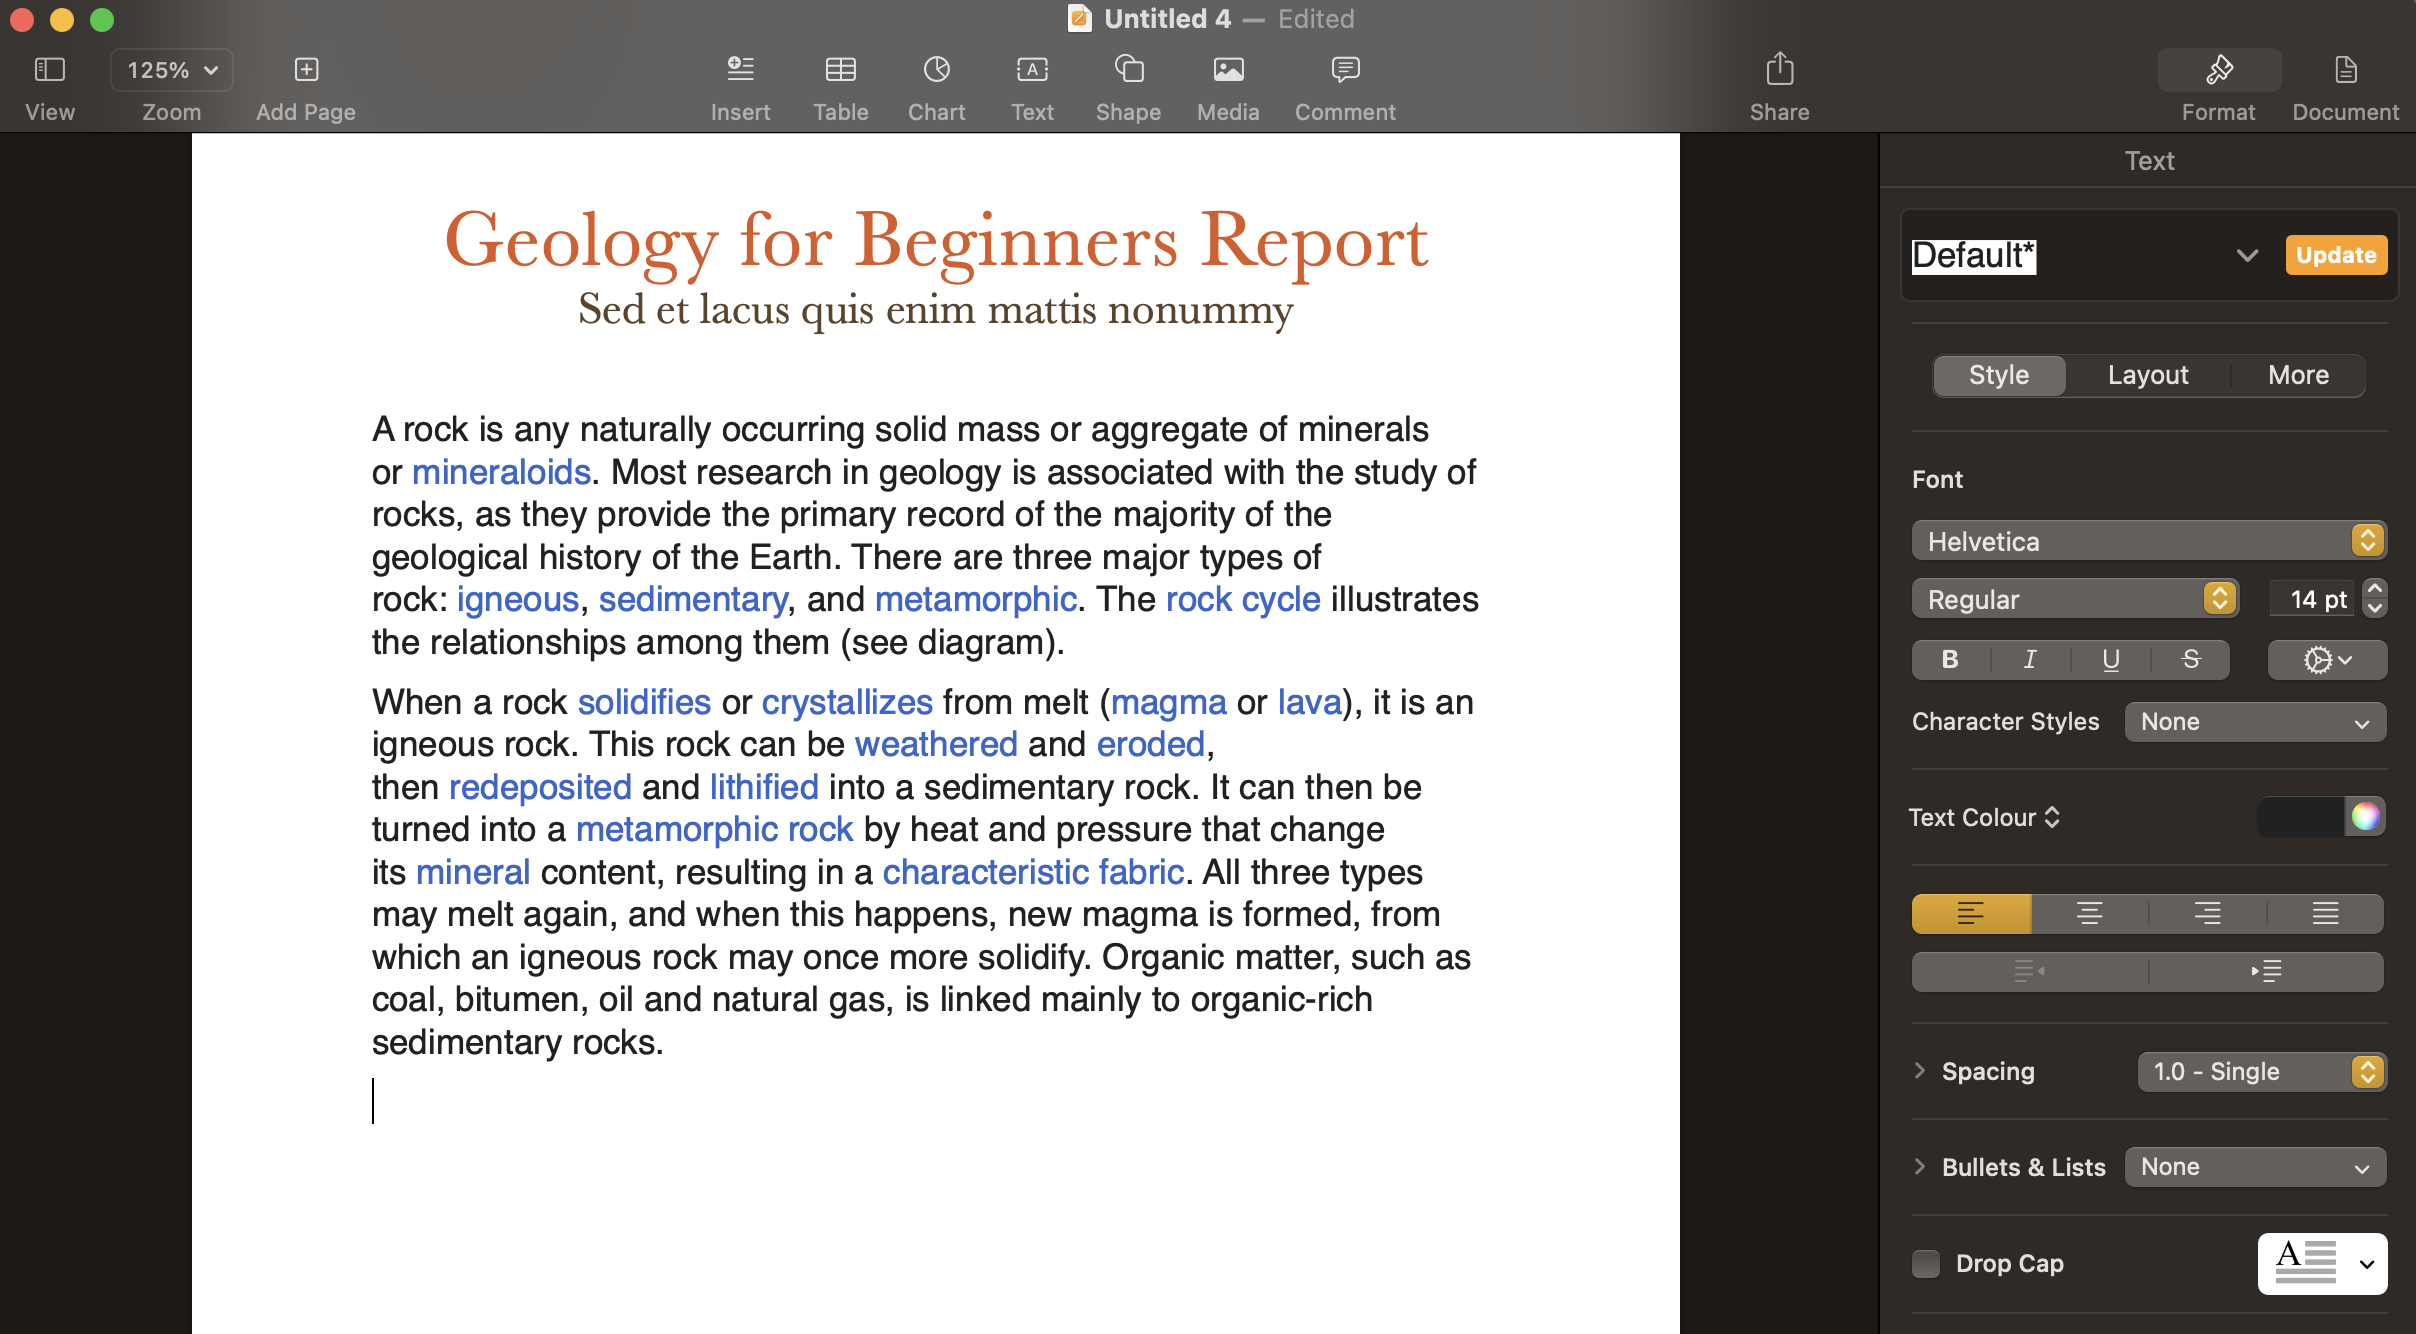Click the Sed et lacus subtitle

coord(936,309)
